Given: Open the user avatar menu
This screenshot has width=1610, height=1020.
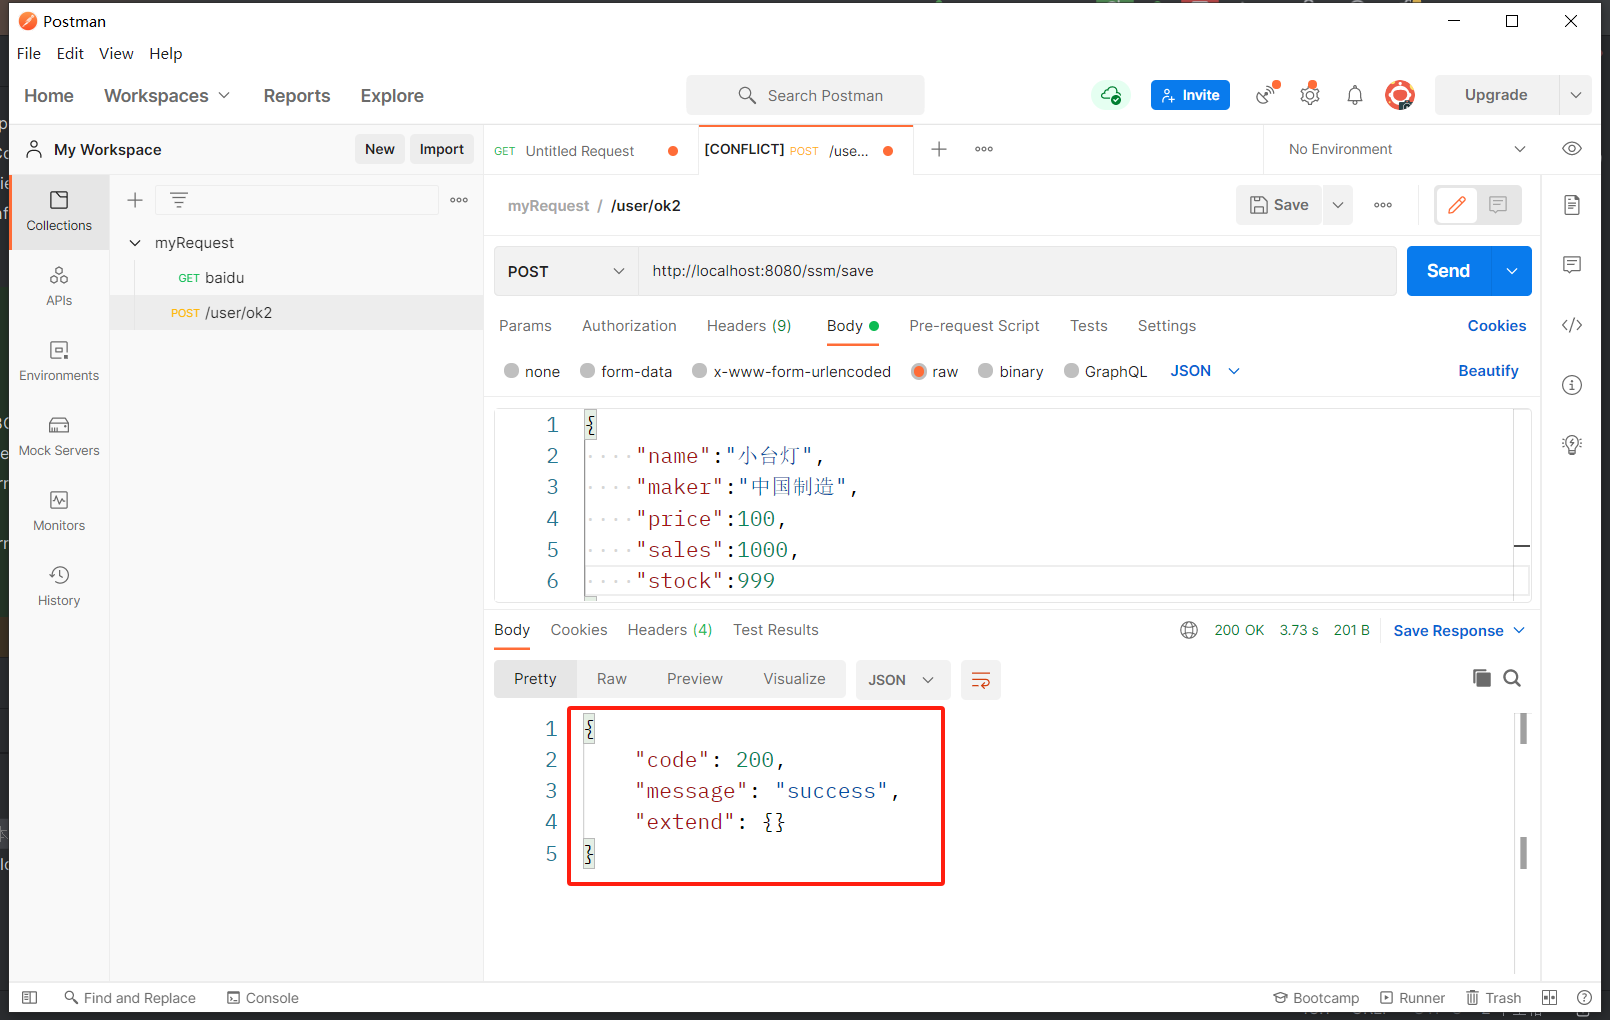Looking at the screenshot, I should pos(1399,95).
